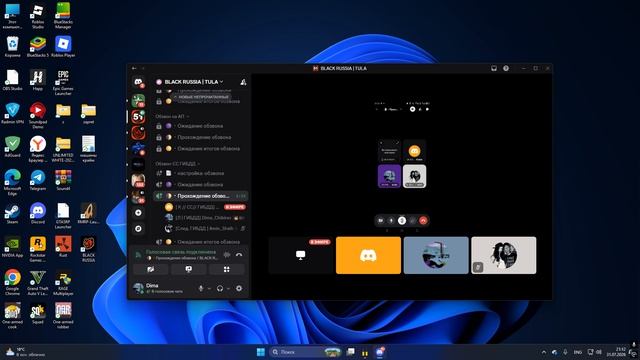Viewport: 640px width, 360px height.
Task: Click 'Голосовая связь подключена' status text
Action: (181, 252)
